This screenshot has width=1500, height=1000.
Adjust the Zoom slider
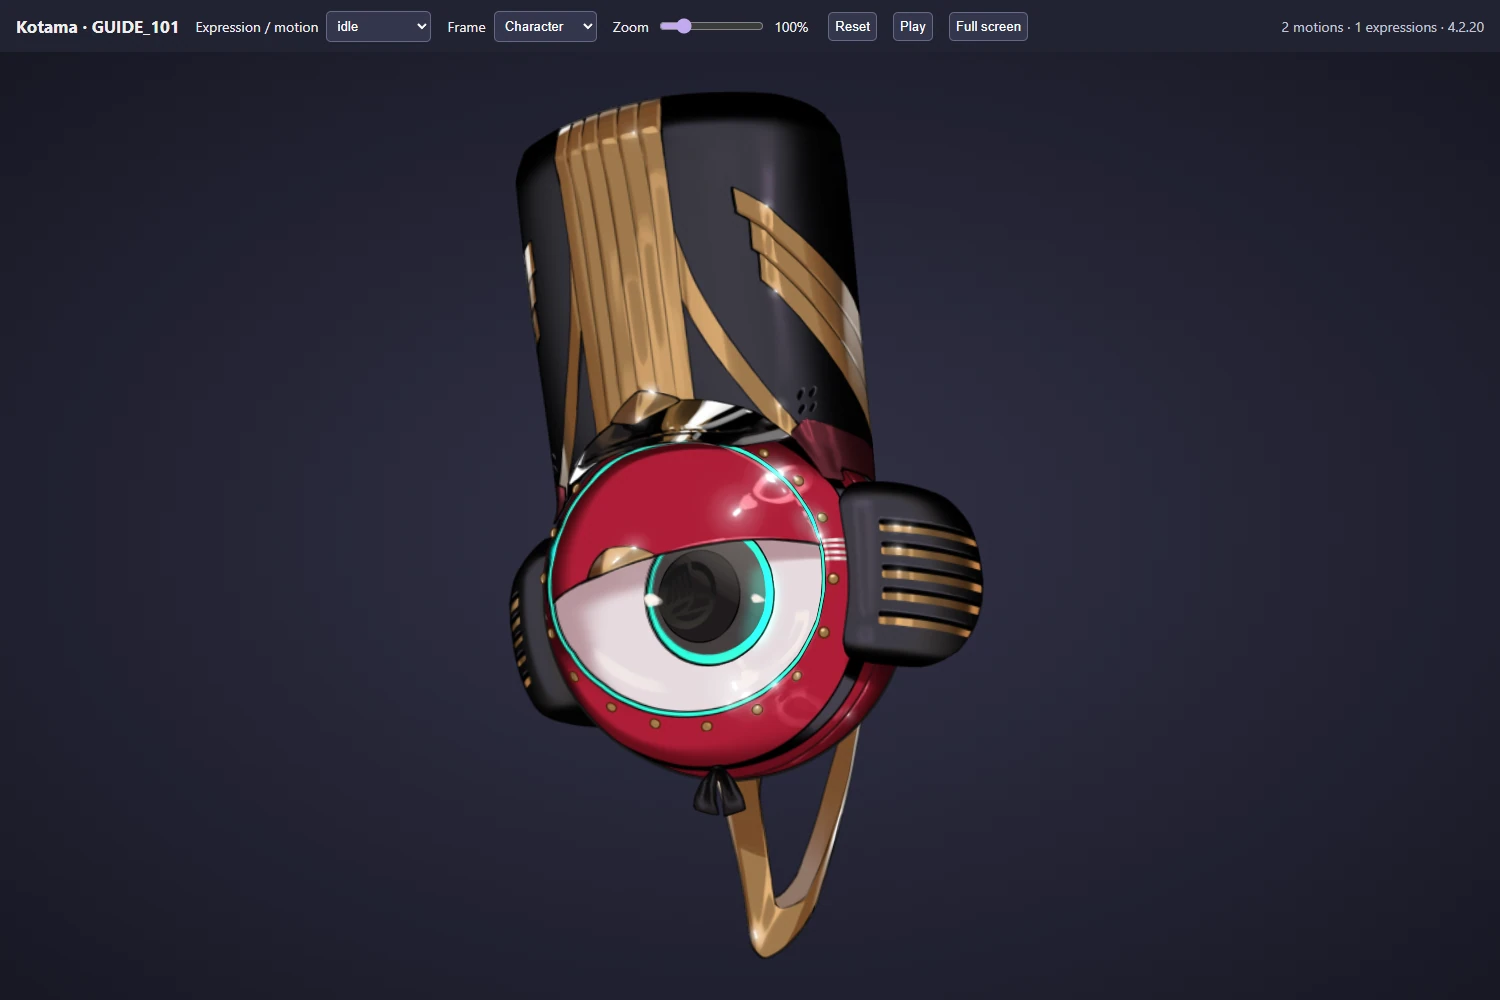coord(711,26)
